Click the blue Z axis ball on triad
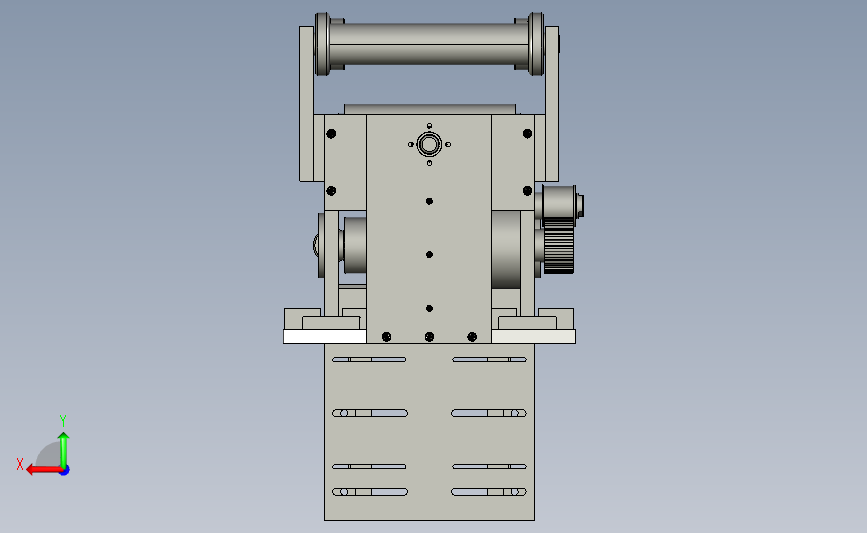Image resolution: width=867 pixels, height=533 pixels. 65,471
